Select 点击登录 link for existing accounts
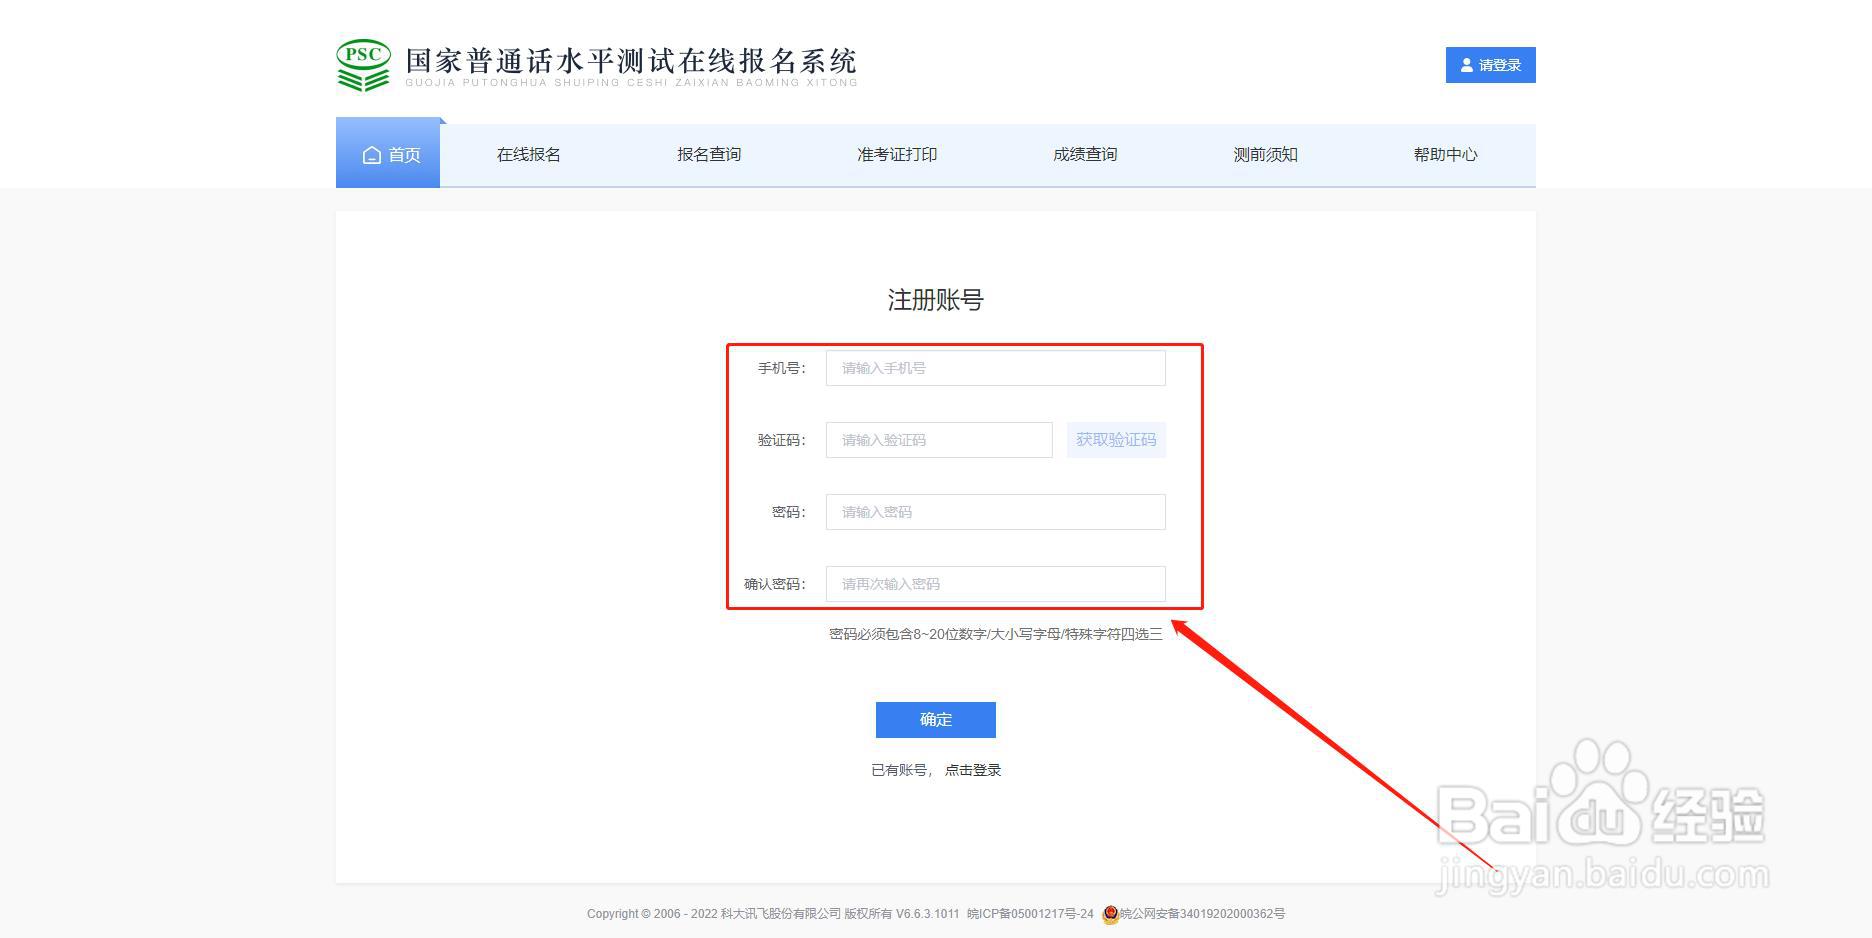This screenshot has width=1872, height=938. pyautogui.click(x=973, y=769)
